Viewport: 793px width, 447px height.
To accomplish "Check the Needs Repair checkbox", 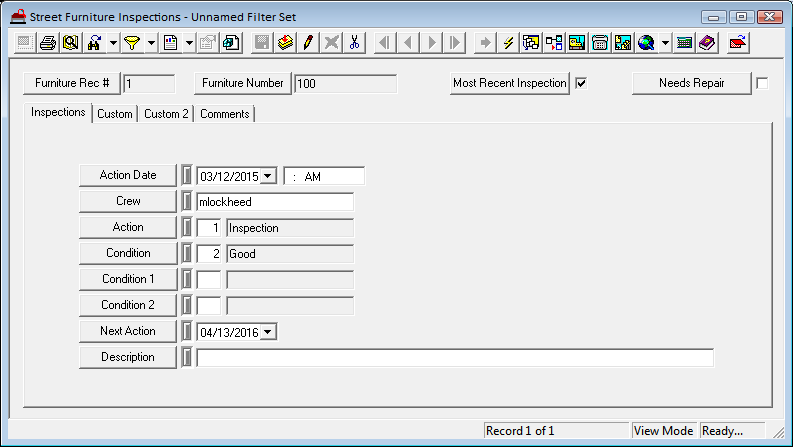I will pos(762,83).
